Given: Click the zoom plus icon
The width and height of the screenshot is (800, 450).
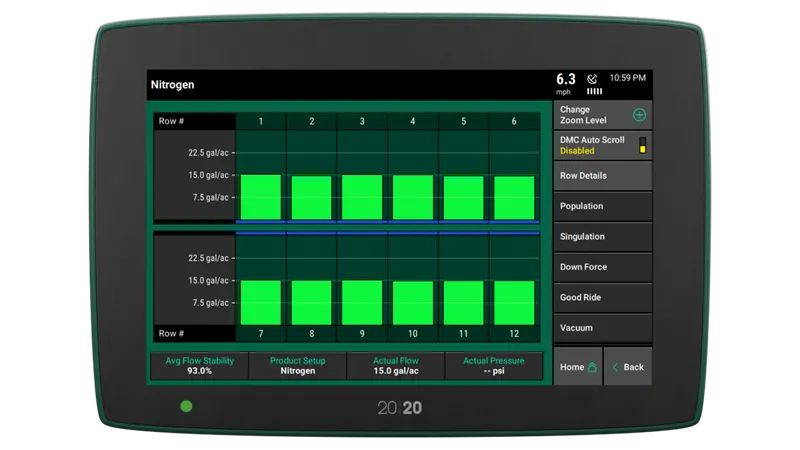Looking at the screenshot, I should pyautogui.click(x=639, y=115).
